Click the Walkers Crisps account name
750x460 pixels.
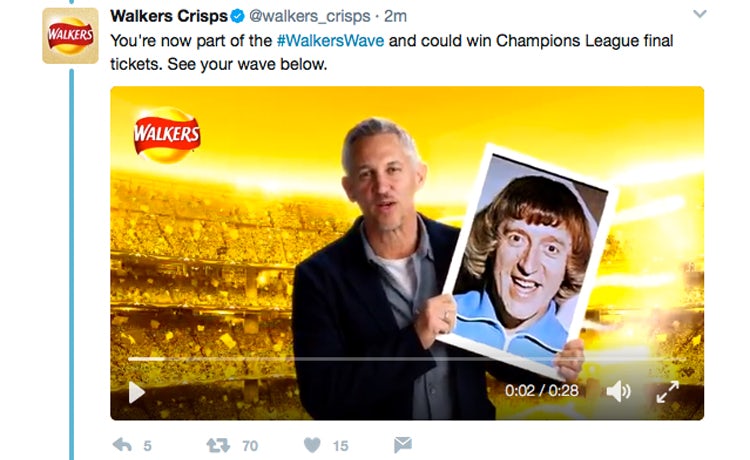click(x=169, y=16)
